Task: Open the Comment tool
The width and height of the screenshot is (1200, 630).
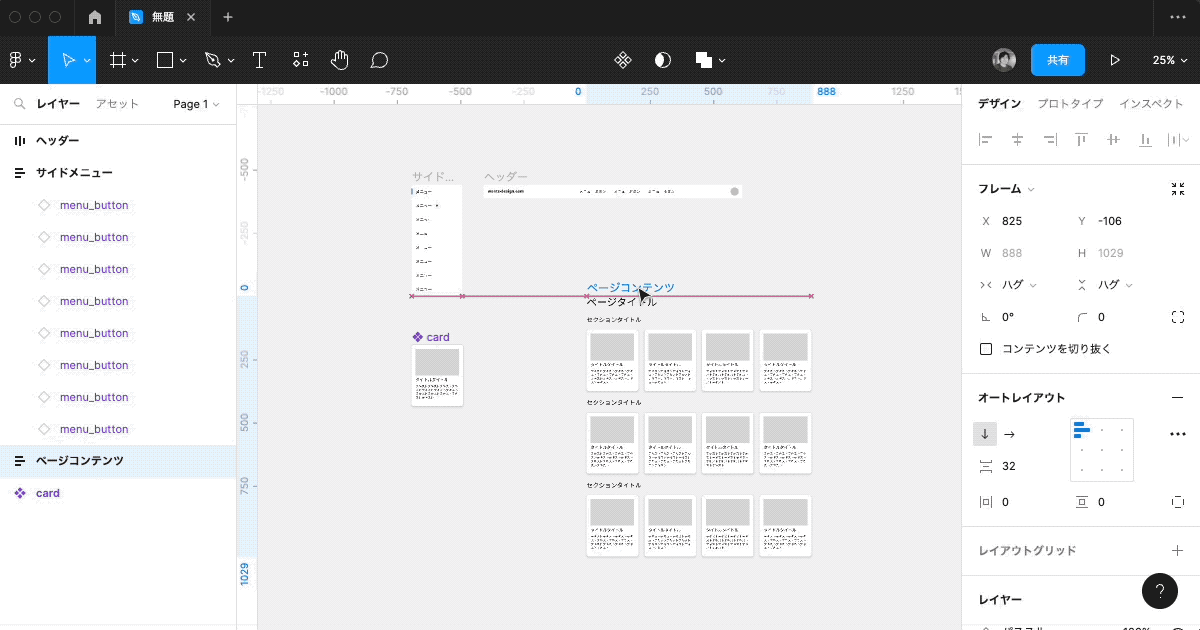Action: click(379, 60)
